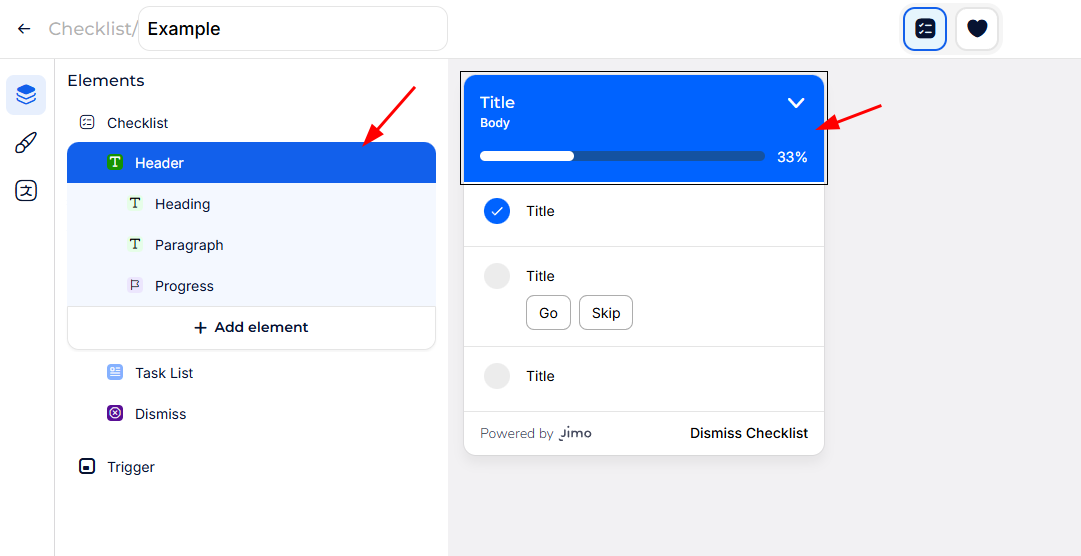Click the checklist name input field

point(292,29)
